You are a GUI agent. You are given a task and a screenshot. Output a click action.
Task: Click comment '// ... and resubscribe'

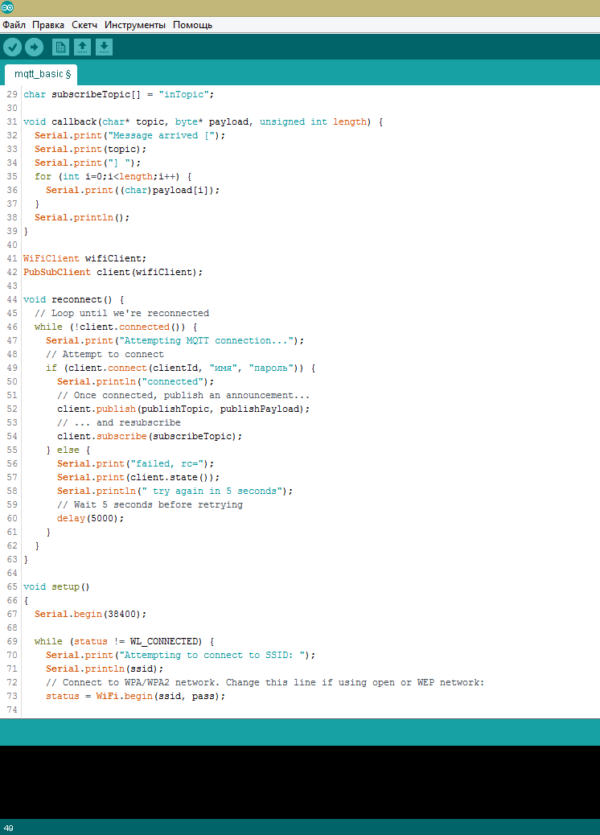click(x=119, y=422)
